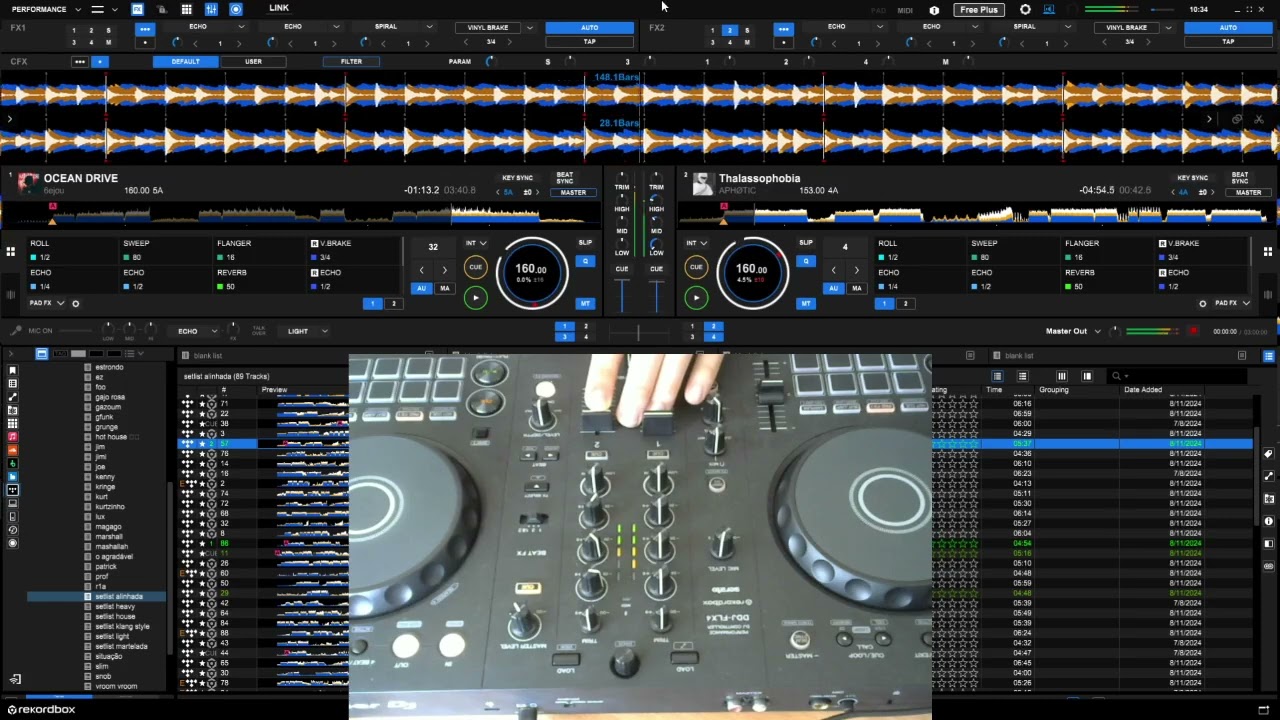
Task: Open deck 1 PAD FX settings gear
Action: (75, 303)
